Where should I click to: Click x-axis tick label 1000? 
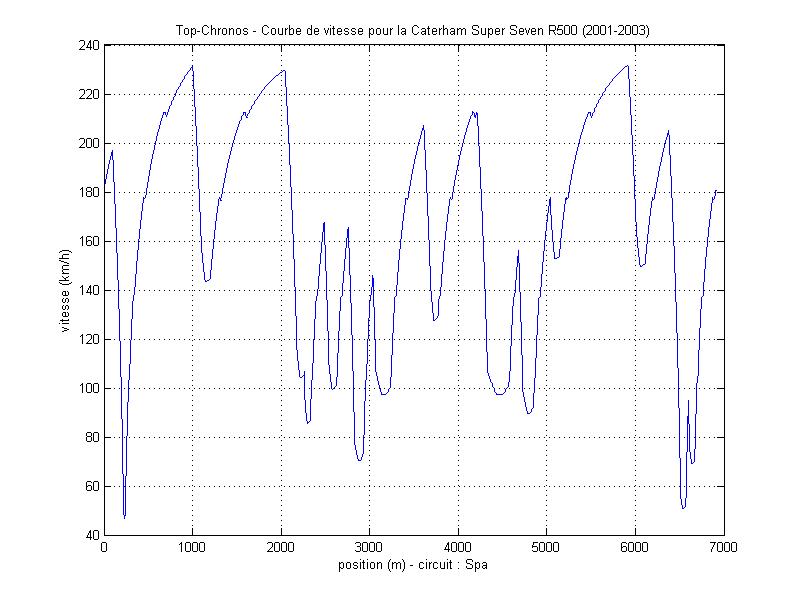click(x=192, y=547)
